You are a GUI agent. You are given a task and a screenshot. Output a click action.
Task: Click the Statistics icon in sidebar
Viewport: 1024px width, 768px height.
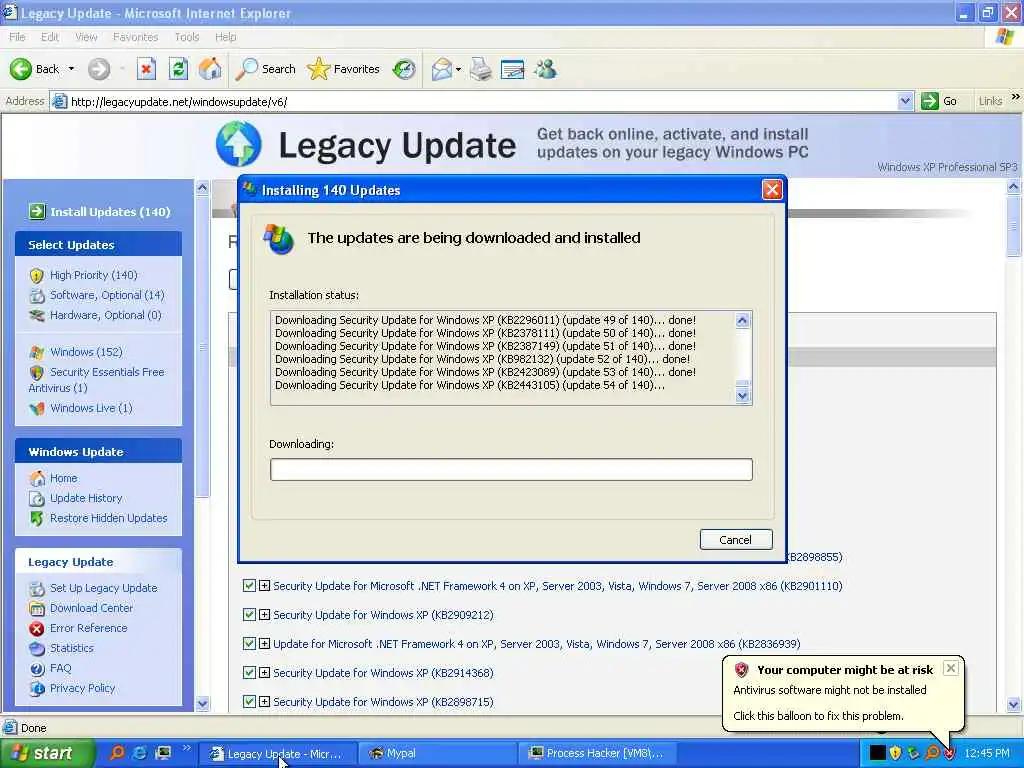(37, 648)
